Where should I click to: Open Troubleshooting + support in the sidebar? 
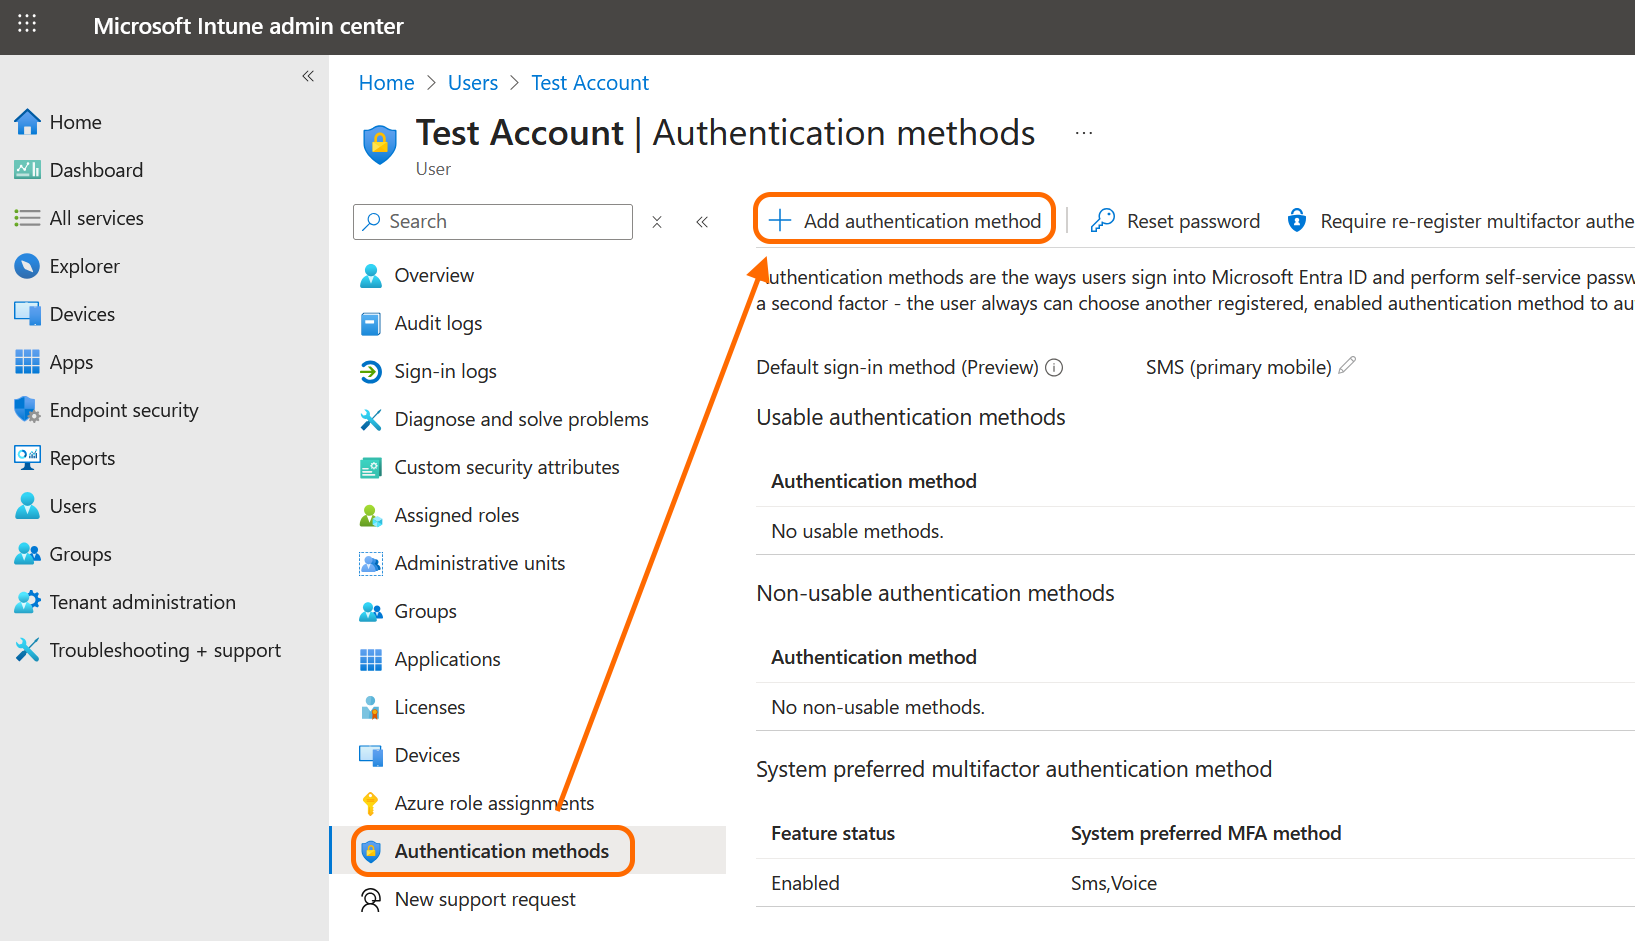pos(165,650)
